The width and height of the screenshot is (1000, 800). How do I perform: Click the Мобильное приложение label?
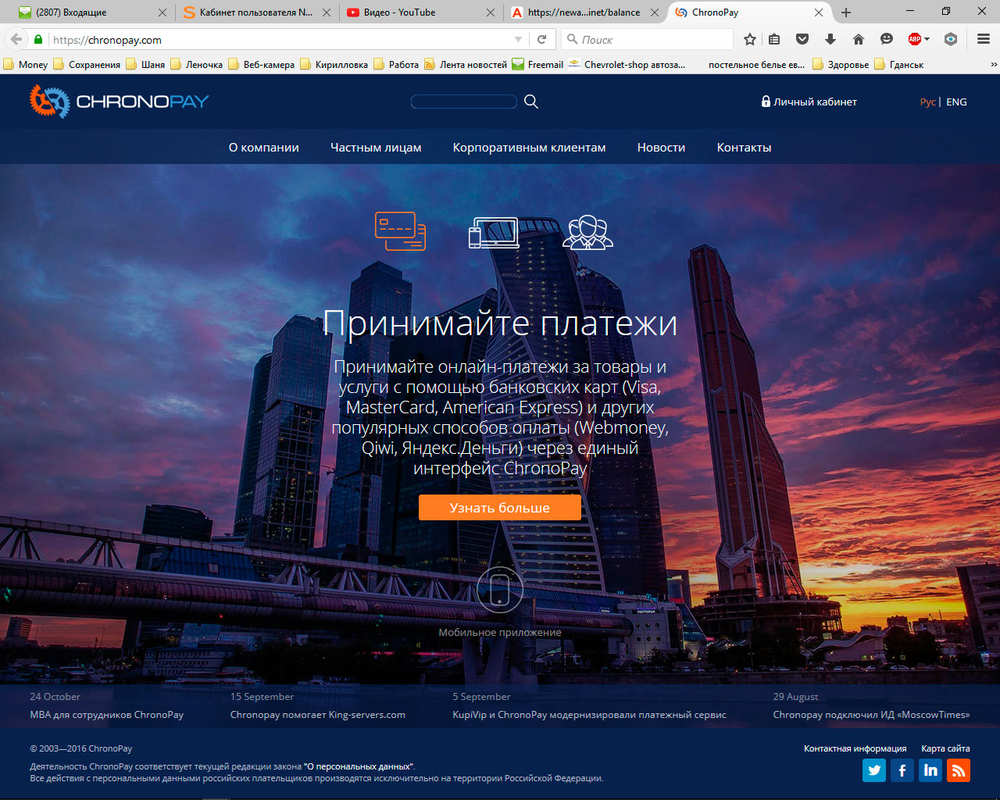point(499,632)
